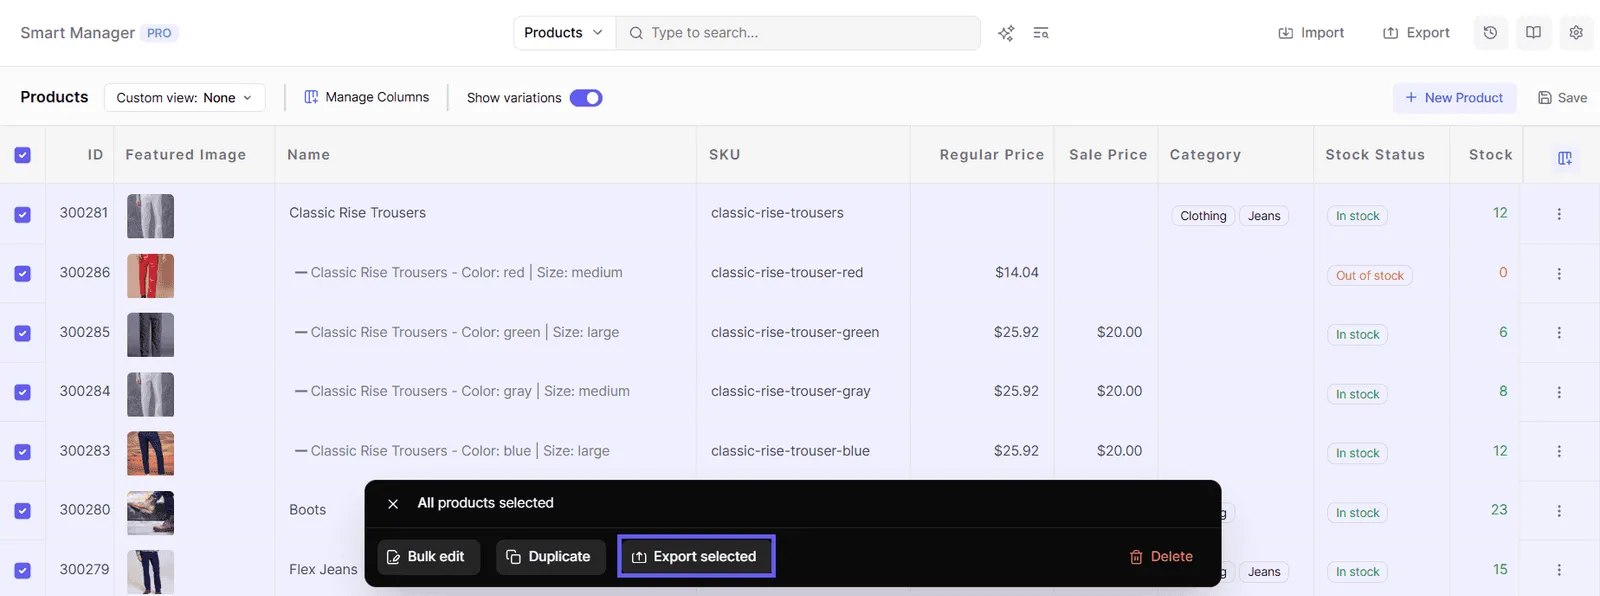Click blue trousers thumbnail for 300283
The height and width of the screenshot is (596, 1600).
151,454
